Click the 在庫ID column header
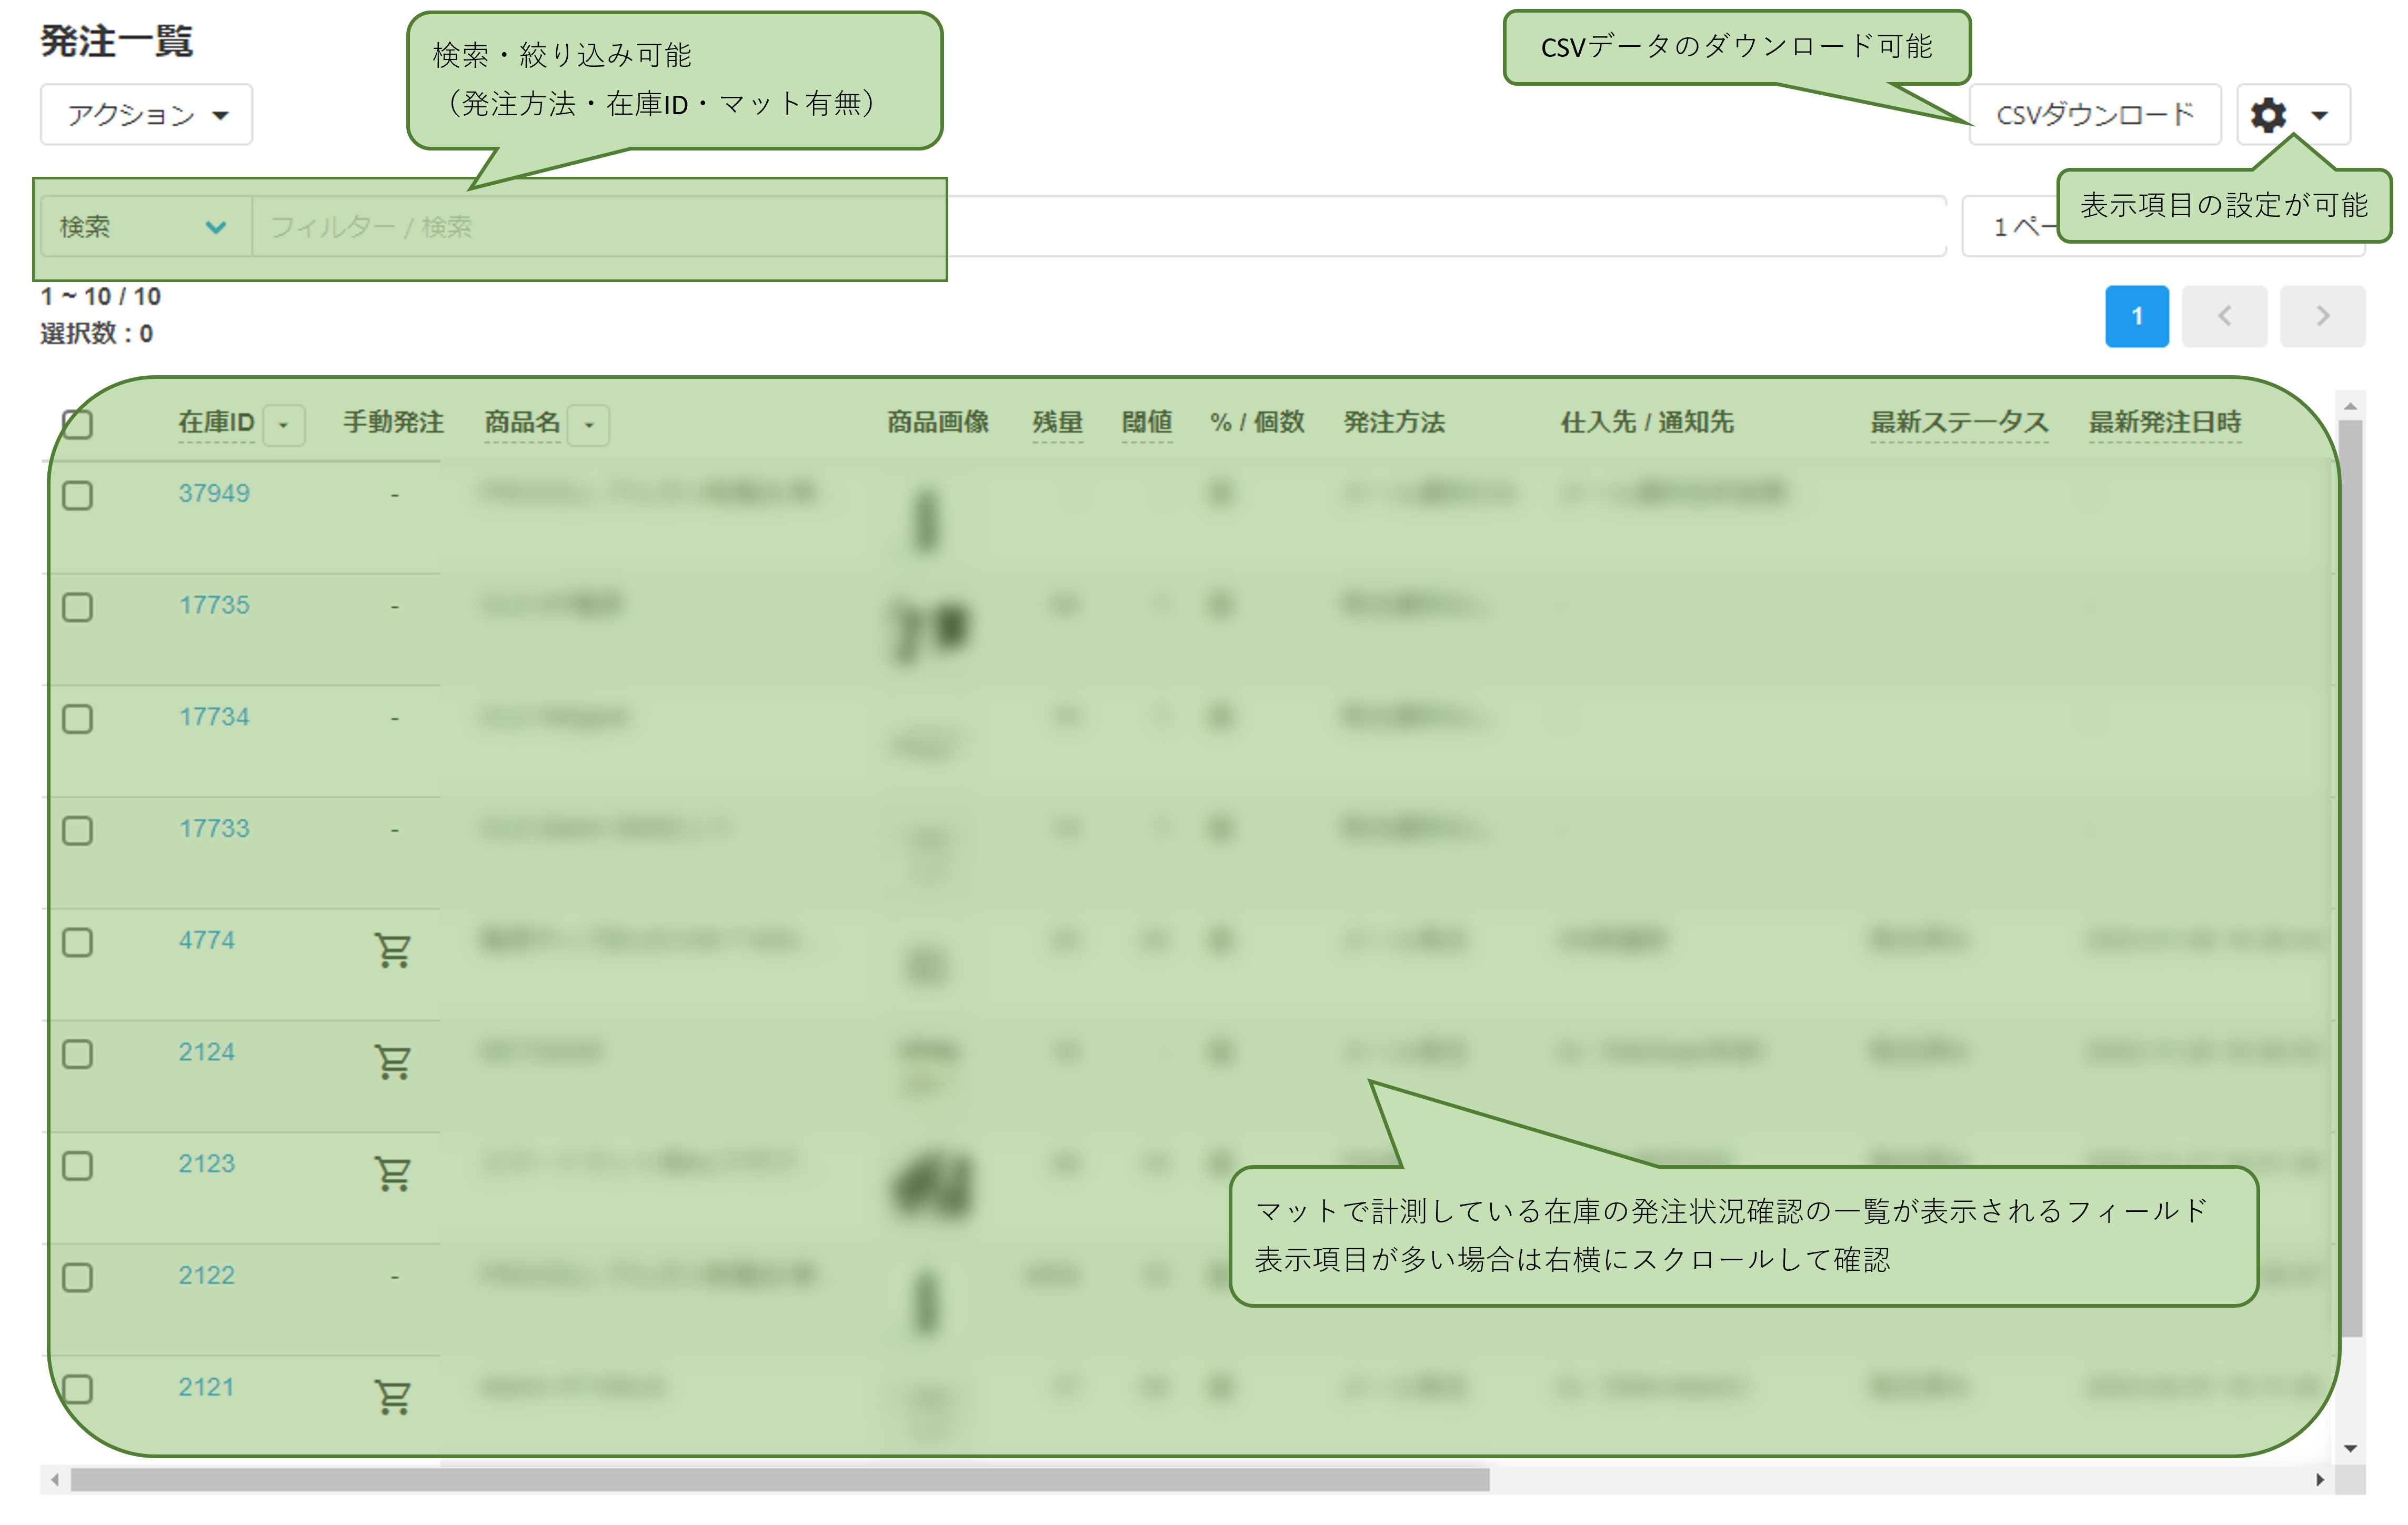 tap(216, 423)
